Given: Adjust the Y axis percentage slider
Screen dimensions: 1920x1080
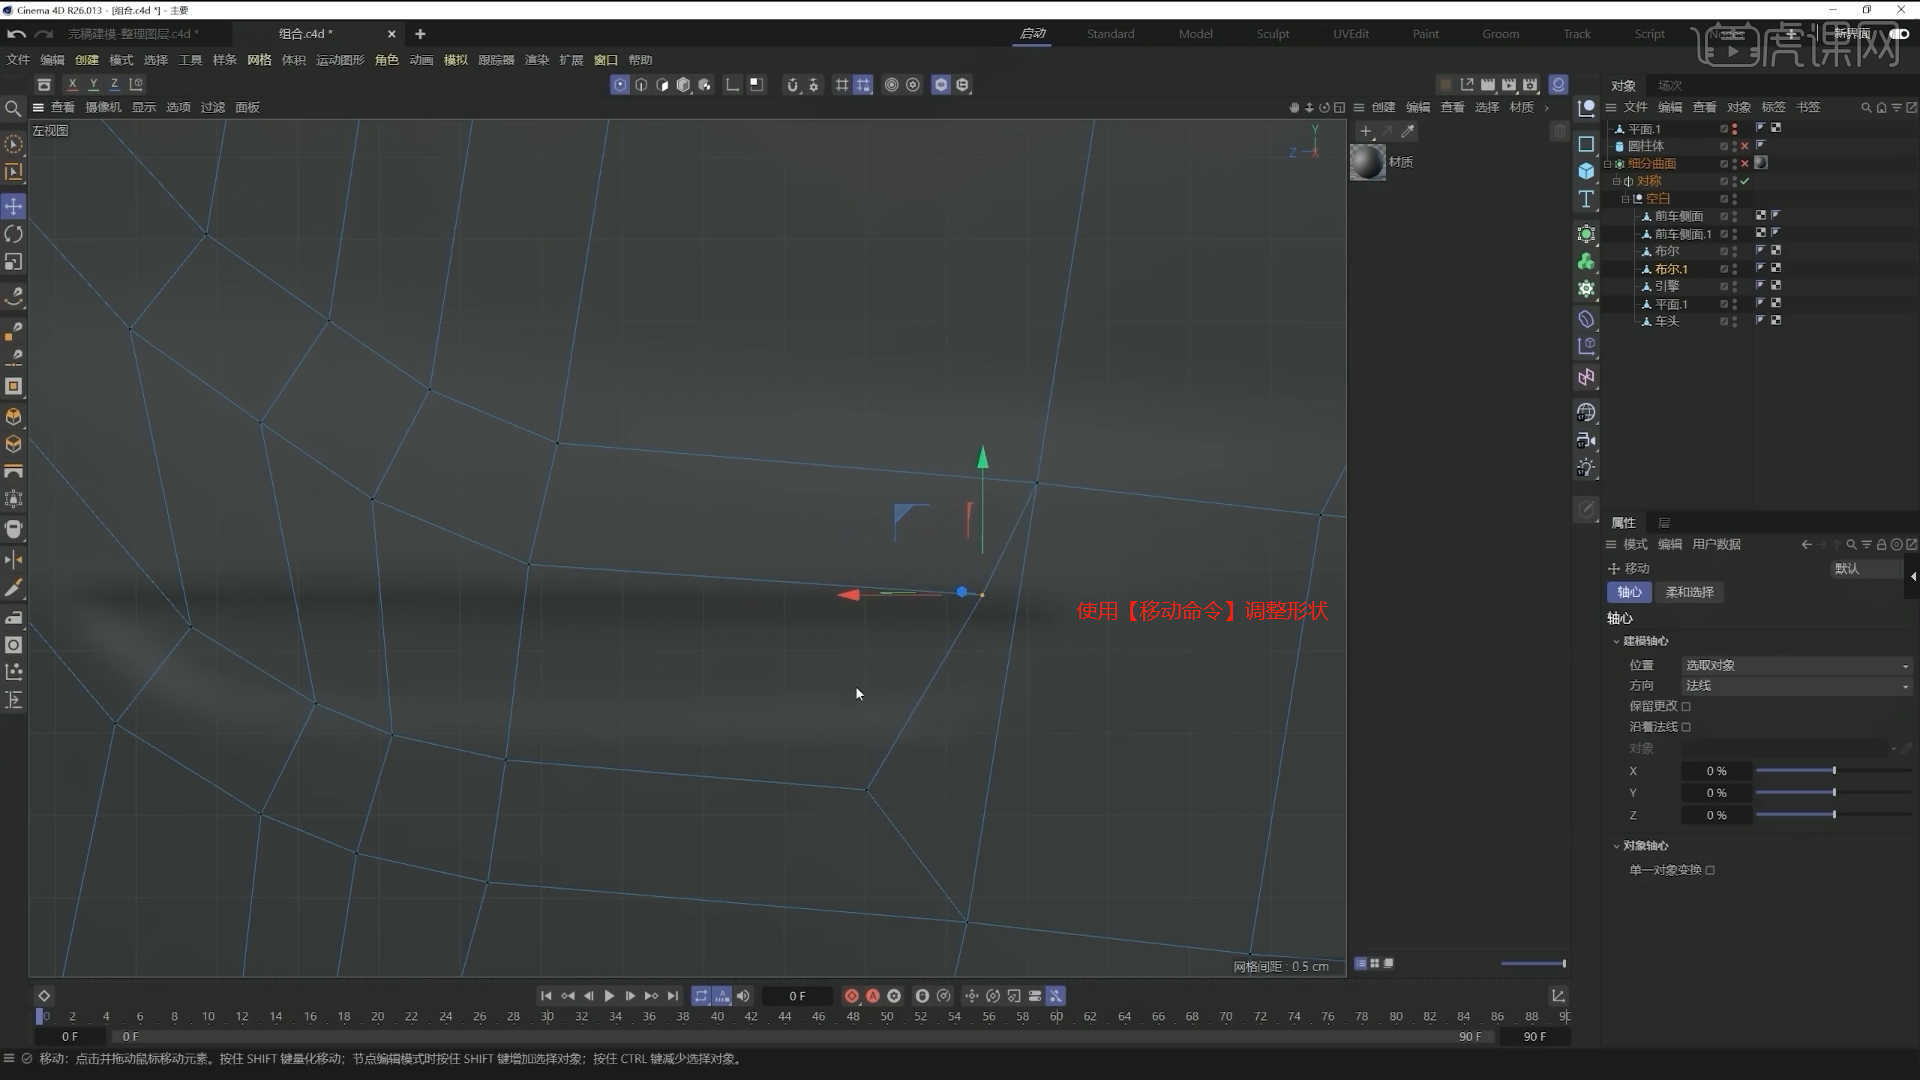Looking at the screenshot, I should 1833,793.
